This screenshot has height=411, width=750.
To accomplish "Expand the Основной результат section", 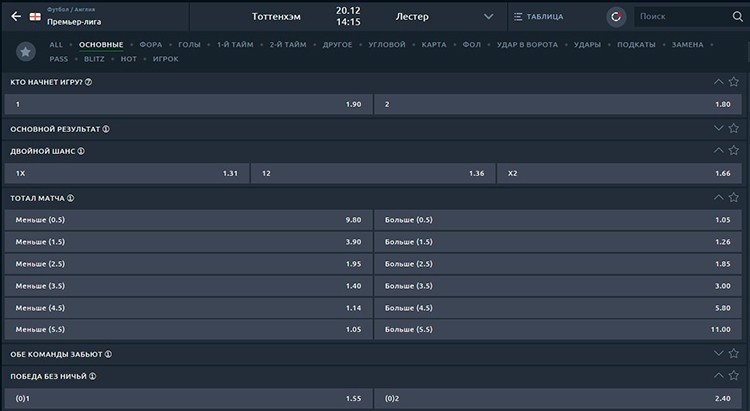I will click(718, 128).
